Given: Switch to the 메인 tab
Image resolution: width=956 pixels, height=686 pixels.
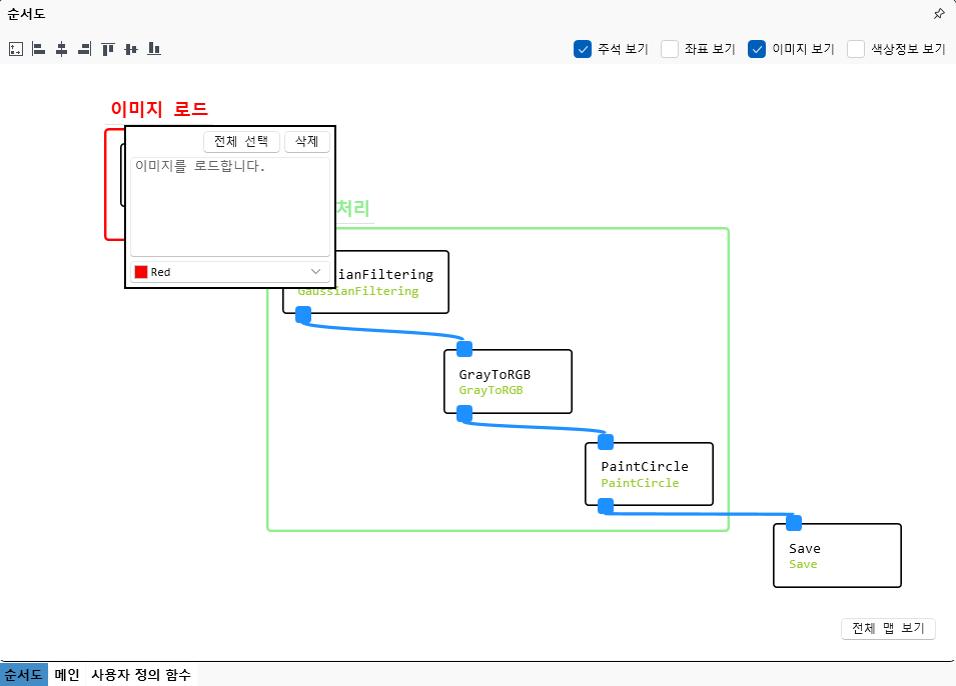Looking at the screenshot, I should coord(67,675).
